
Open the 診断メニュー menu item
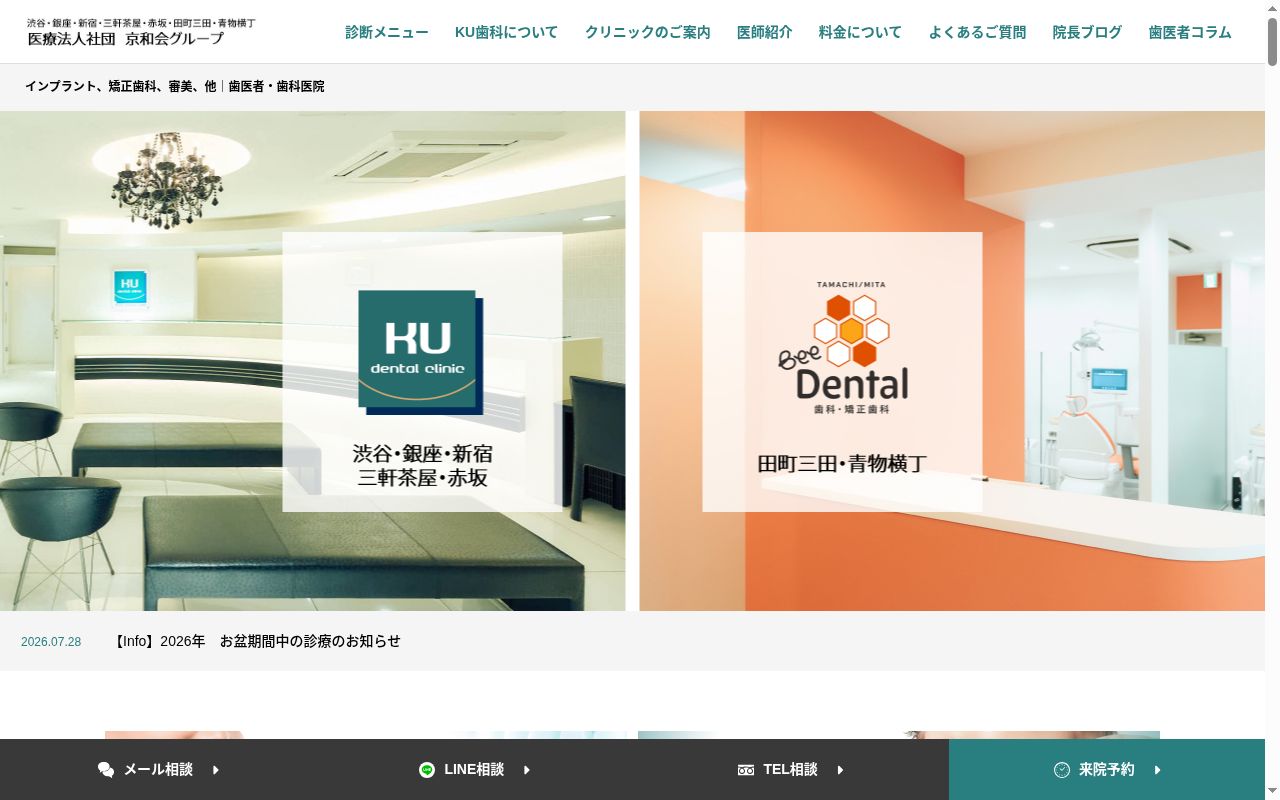(387, 32)
